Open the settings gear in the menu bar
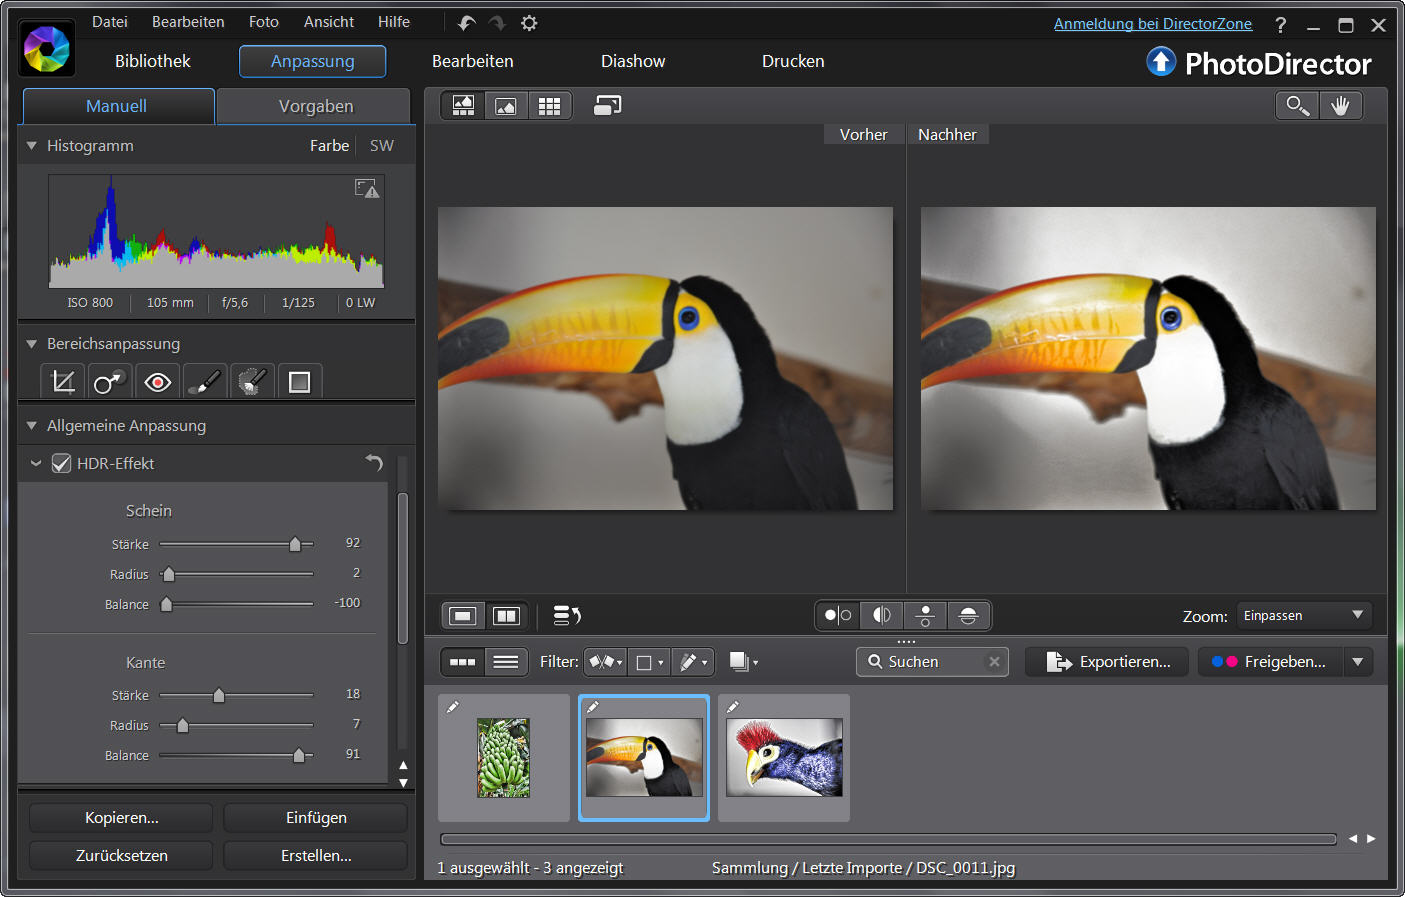Image resolution: width=1405 pixels, height=897 pixels. coord(529,23)
